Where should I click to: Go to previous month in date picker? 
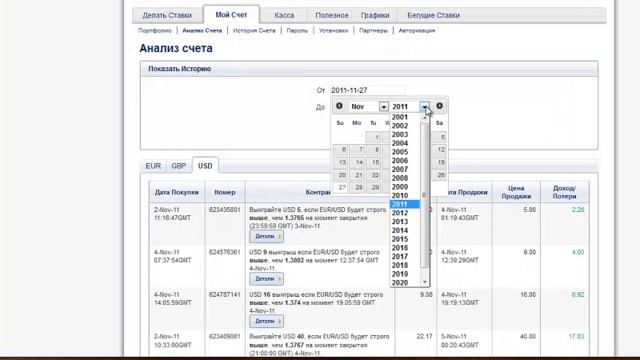339,106
